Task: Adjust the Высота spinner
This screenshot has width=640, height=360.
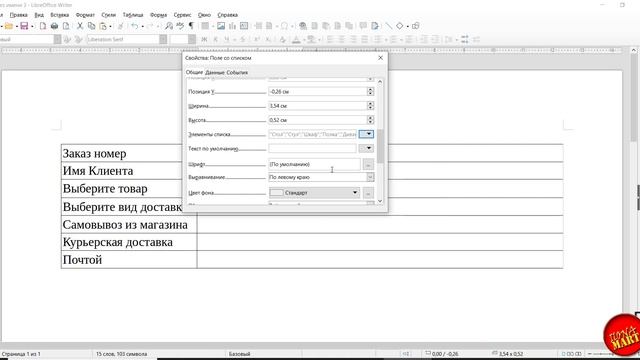Action: click(370, 120)
